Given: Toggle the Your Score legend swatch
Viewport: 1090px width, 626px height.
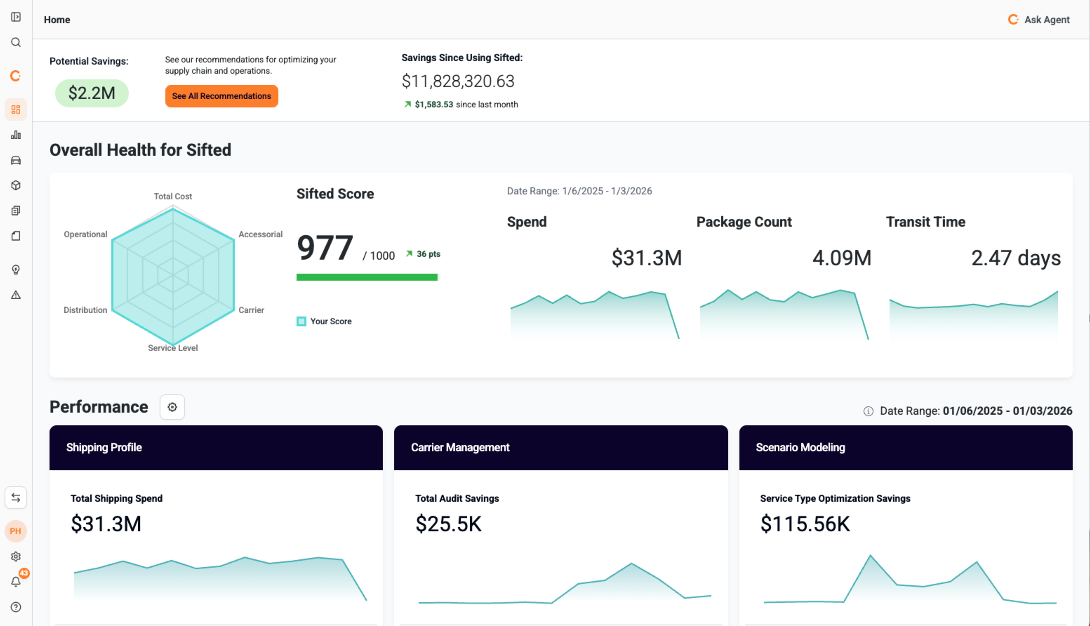Looking at the screenshot, I should click(x=301, y=321).
